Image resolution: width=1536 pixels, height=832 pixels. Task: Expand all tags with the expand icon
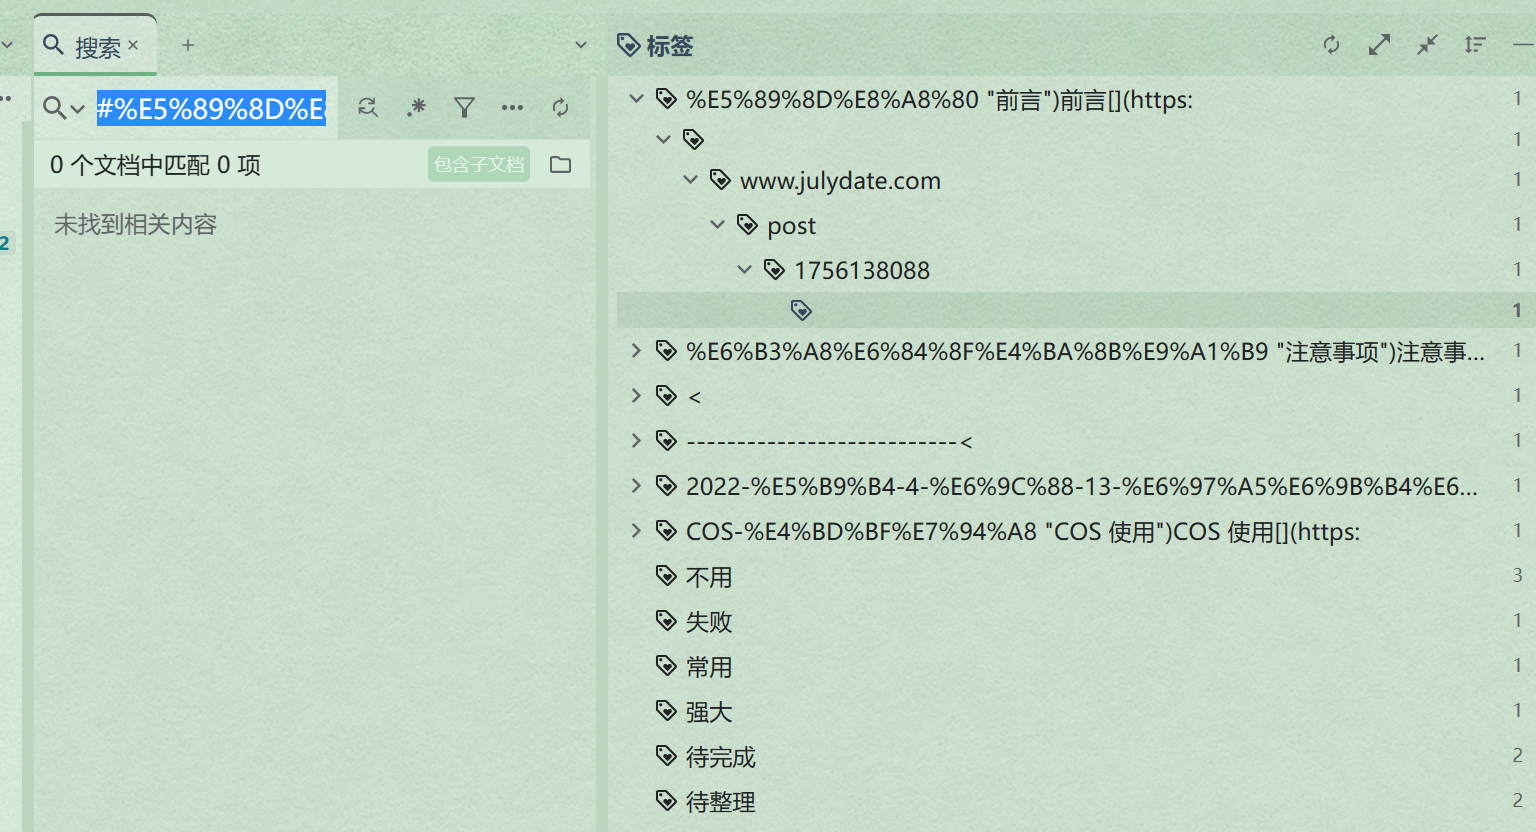tap(1379, 45)
